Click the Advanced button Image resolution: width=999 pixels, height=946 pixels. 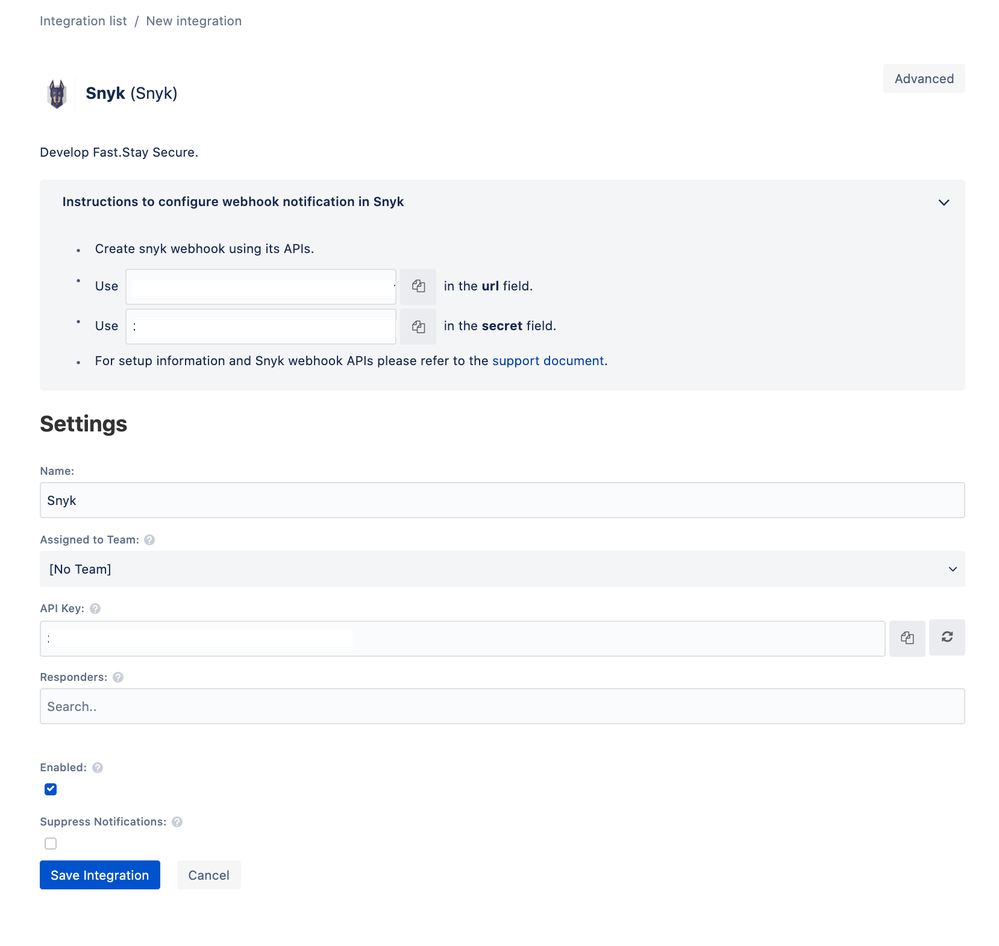click(924, 78)
